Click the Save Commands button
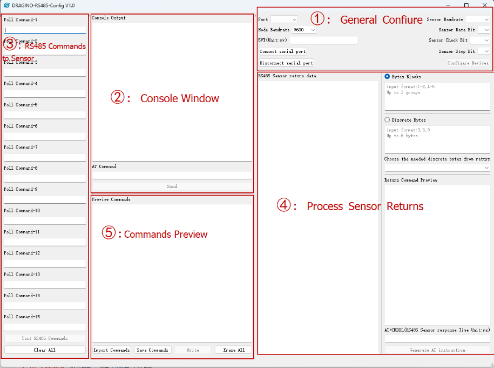The height and width of the screenshot is (368, 494). pyautogui.click(x=153, y=350)
